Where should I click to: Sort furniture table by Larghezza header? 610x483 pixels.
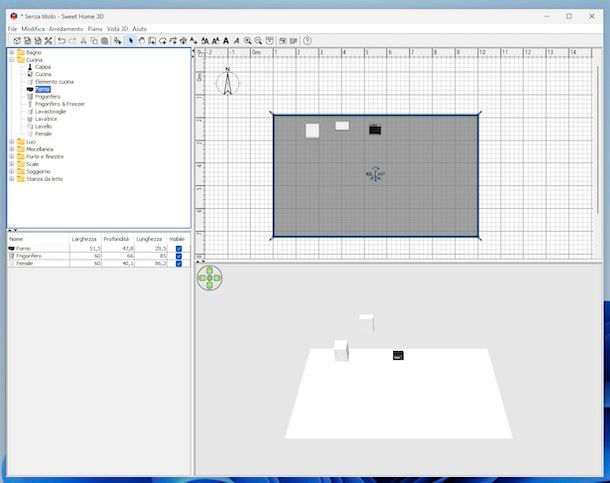click(x=85, y=239)
